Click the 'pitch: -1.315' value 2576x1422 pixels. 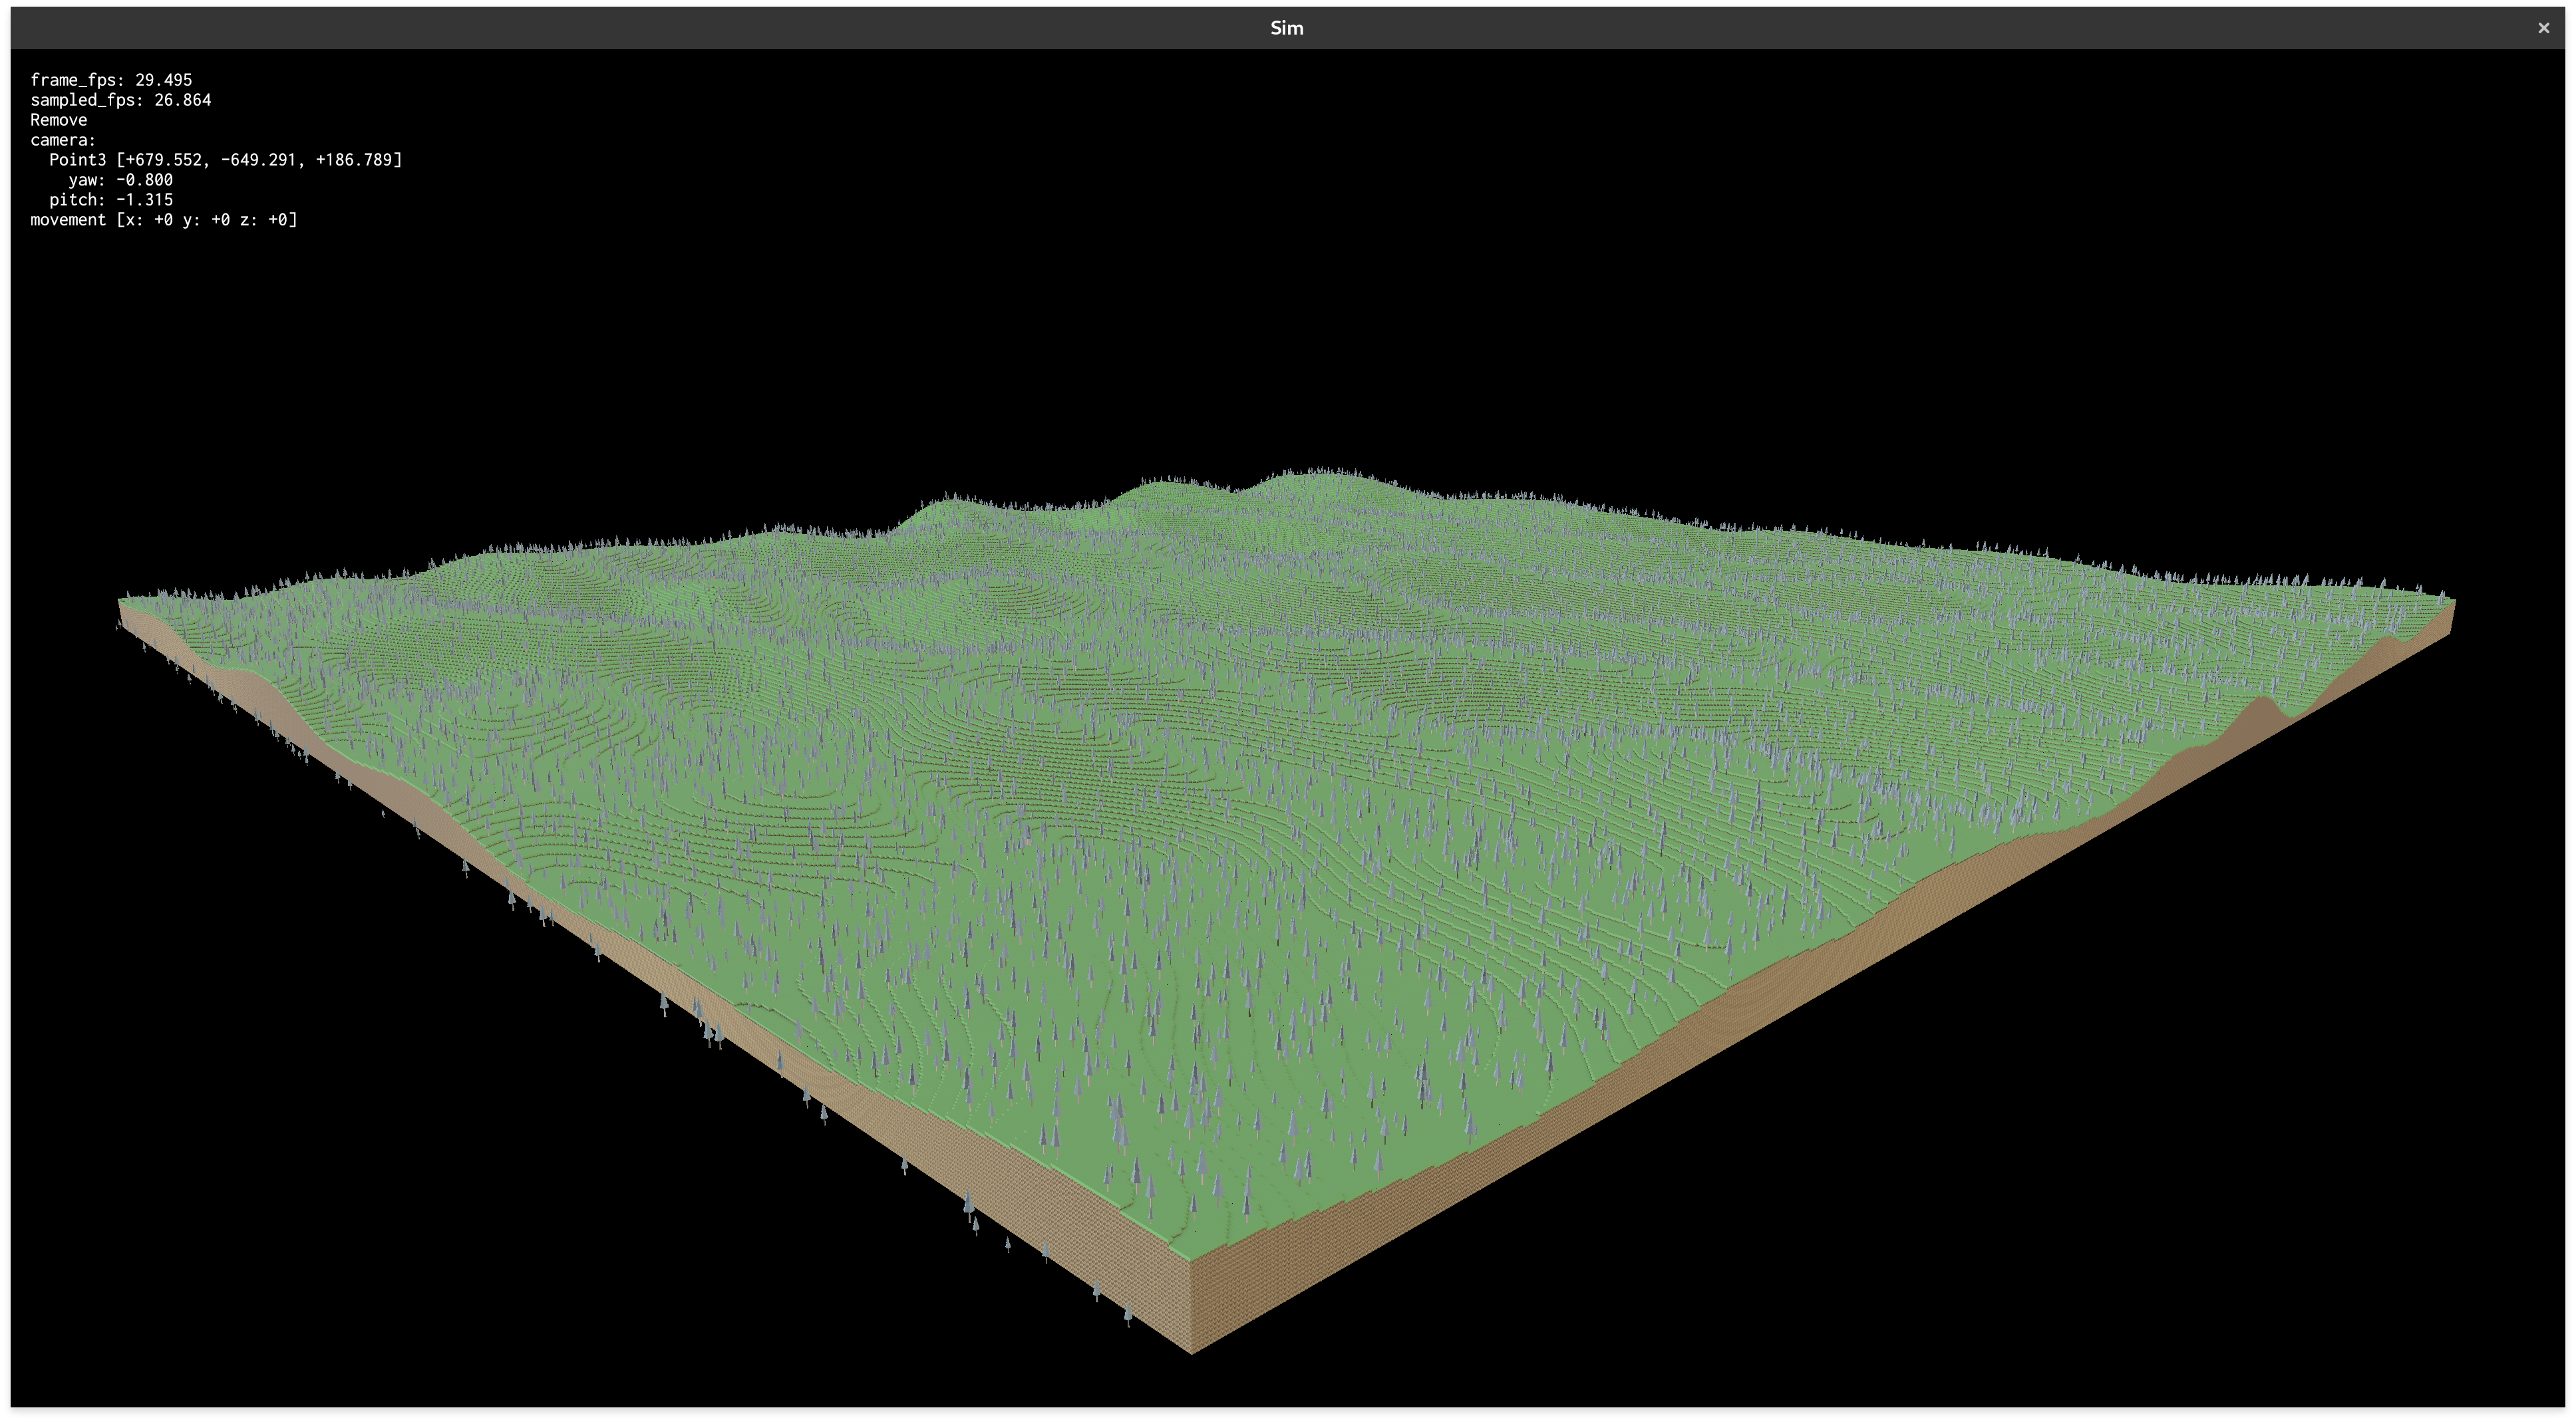(x=111, y=200)
